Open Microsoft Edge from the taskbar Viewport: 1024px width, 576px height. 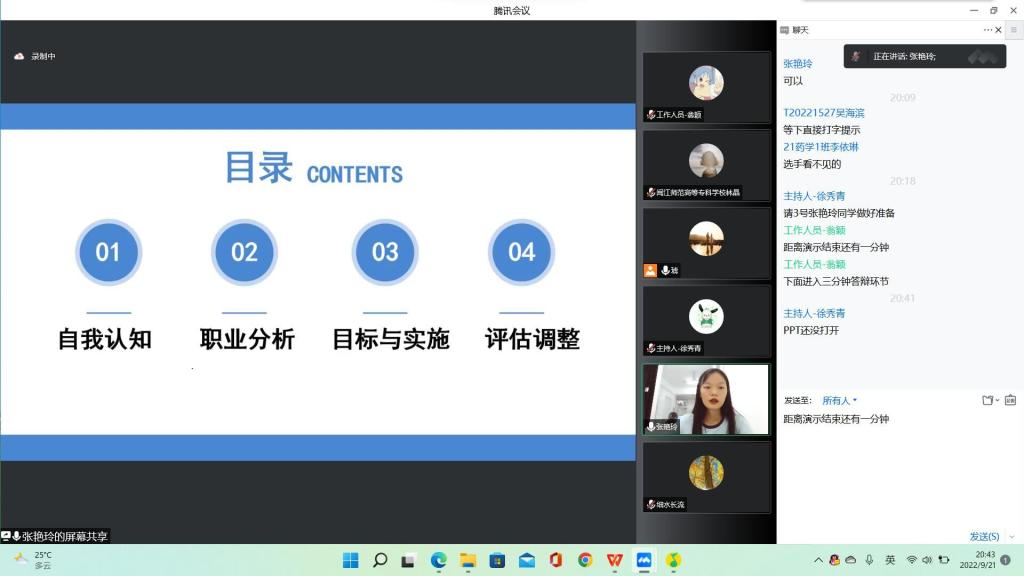438,560
